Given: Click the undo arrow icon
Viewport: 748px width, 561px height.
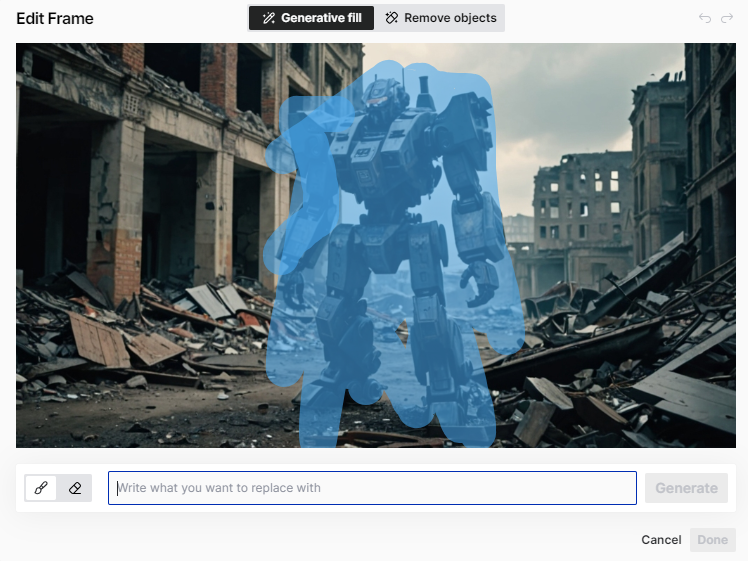Looking at the screenshot, I should pyautogui.click(x=705, y=18).
